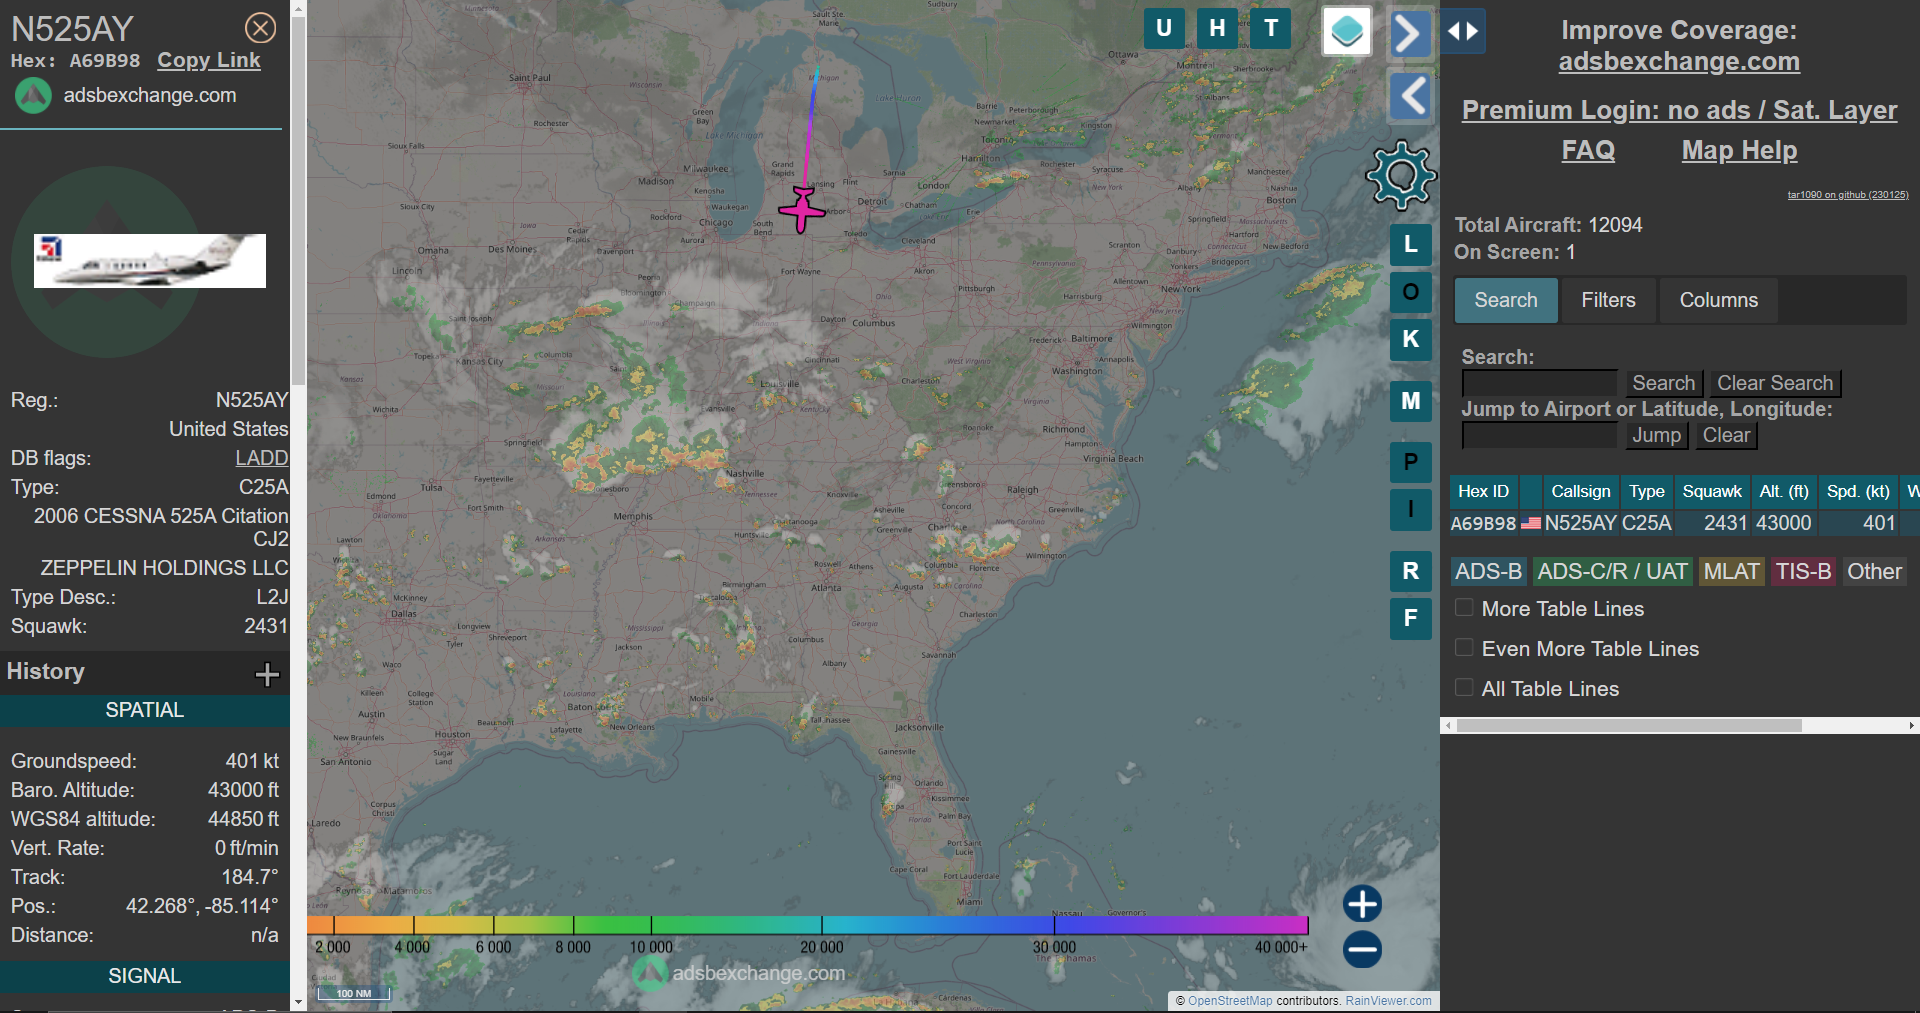Click the Clear Search button

pyautogui.click(x=1775, y=383)
